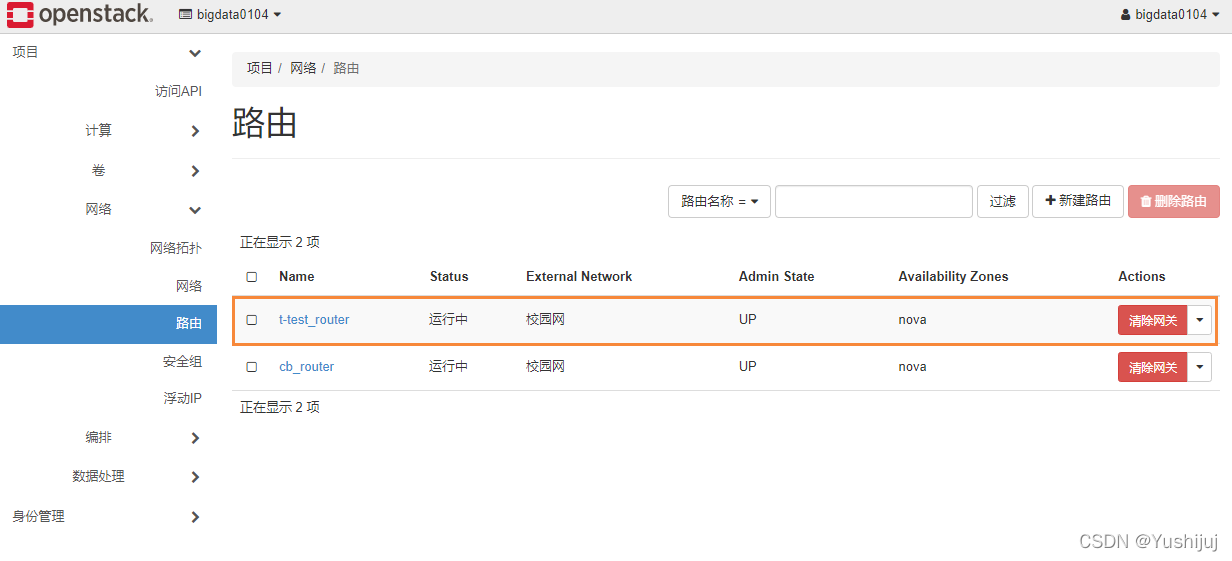Click the Status column header
The height and width of the screenshot is (561, 1232).
[449, 277]
